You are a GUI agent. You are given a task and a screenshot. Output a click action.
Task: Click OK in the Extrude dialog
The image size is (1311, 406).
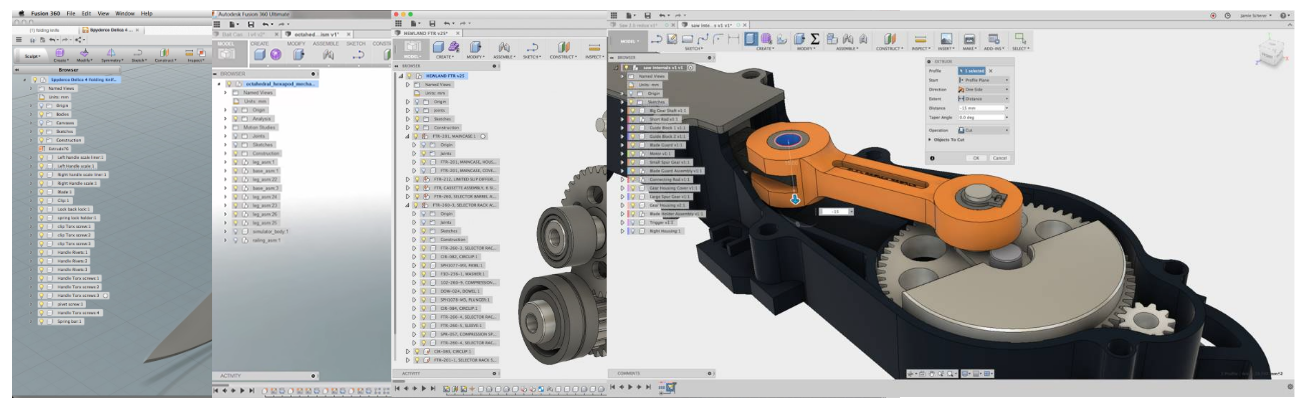[x=975, y=158]
